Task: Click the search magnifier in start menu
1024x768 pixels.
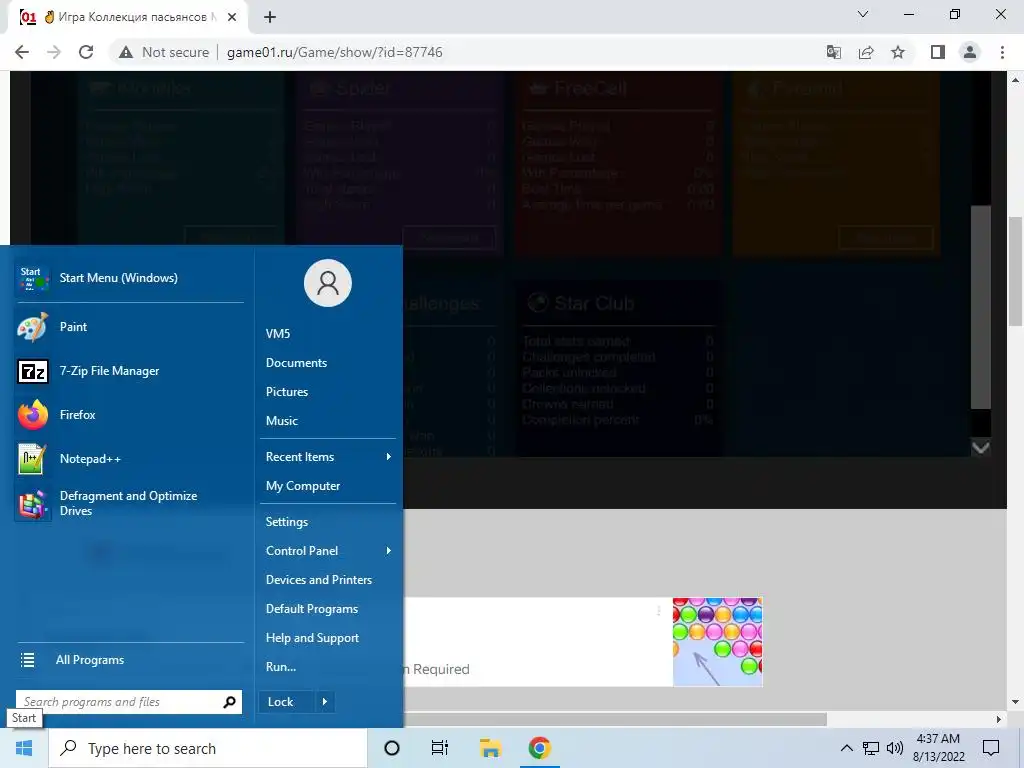Action: [x=229, y=702]
